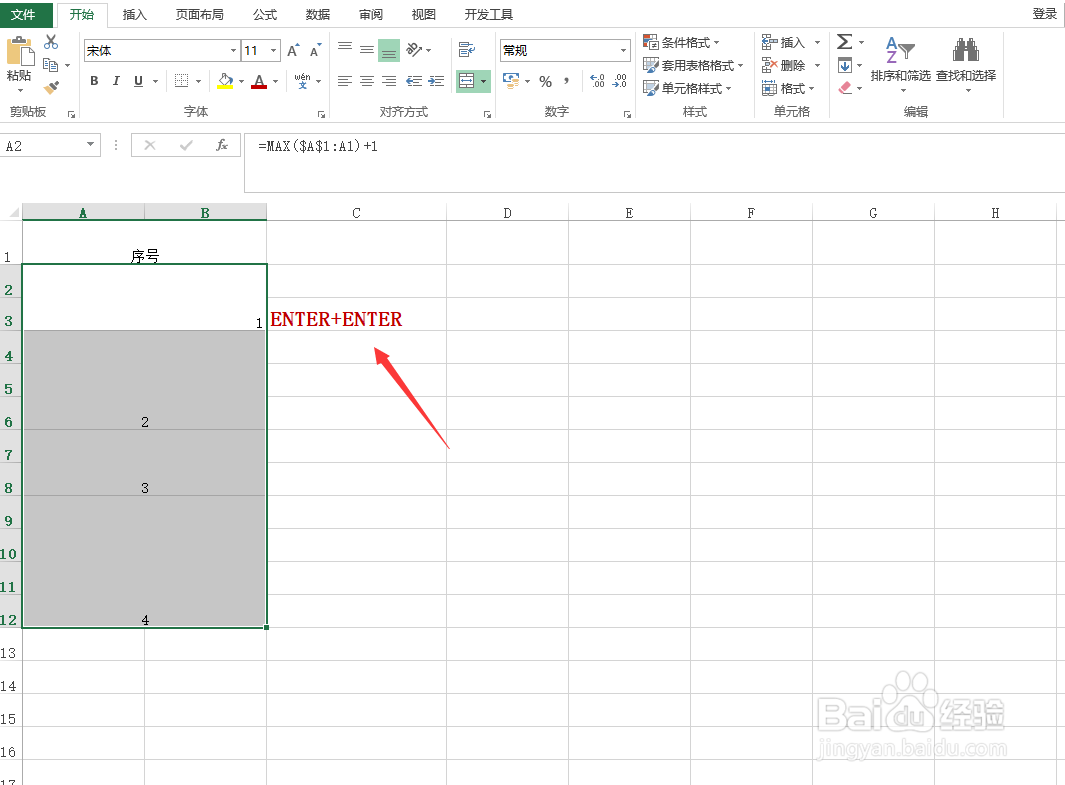Open the font name dropdown (宋体)
Screen dimensions: 1065x785
click(x=233, y=50)
